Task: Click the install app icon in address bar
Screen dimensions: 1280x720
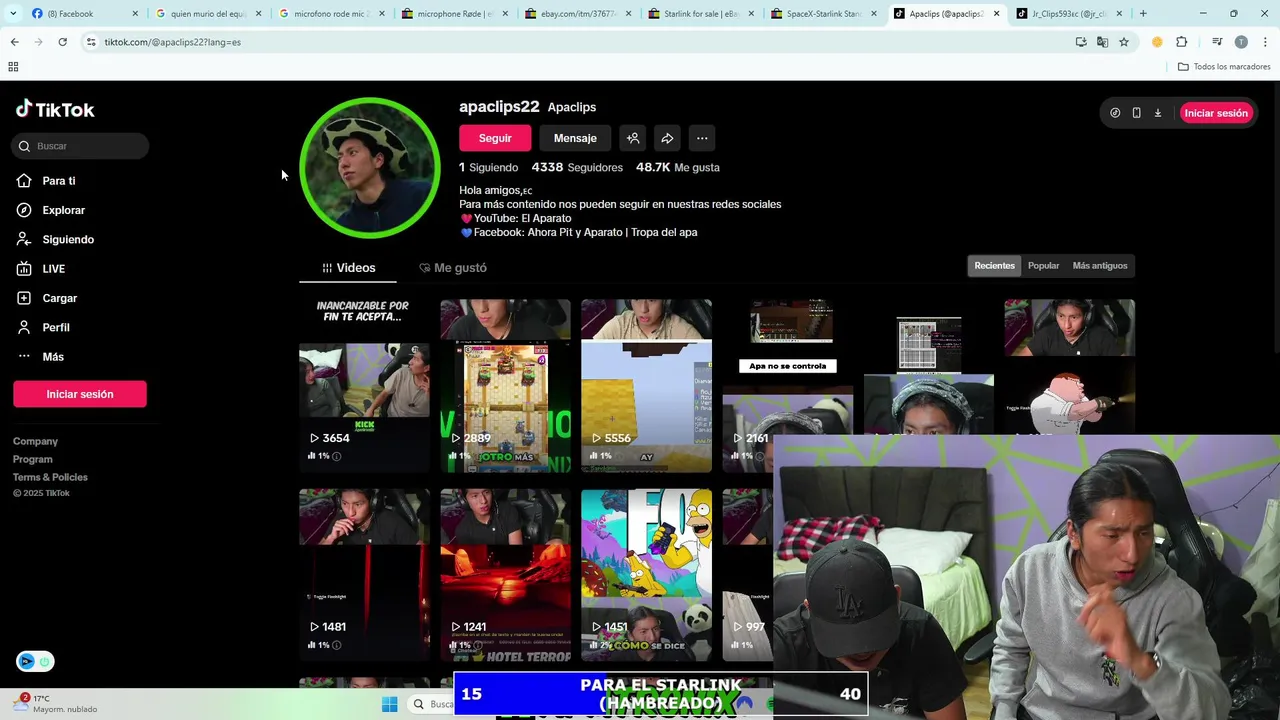Action: tap(1081, 42)
